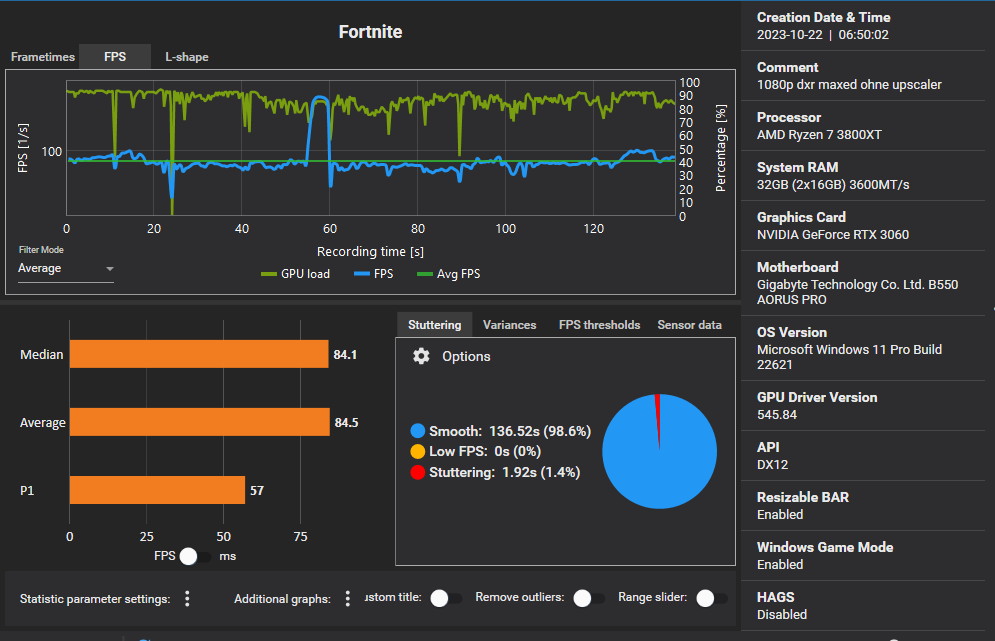Click the Options label in Stuttering panel
Viewport: 995px width, 641px height.
click(466, 356)
